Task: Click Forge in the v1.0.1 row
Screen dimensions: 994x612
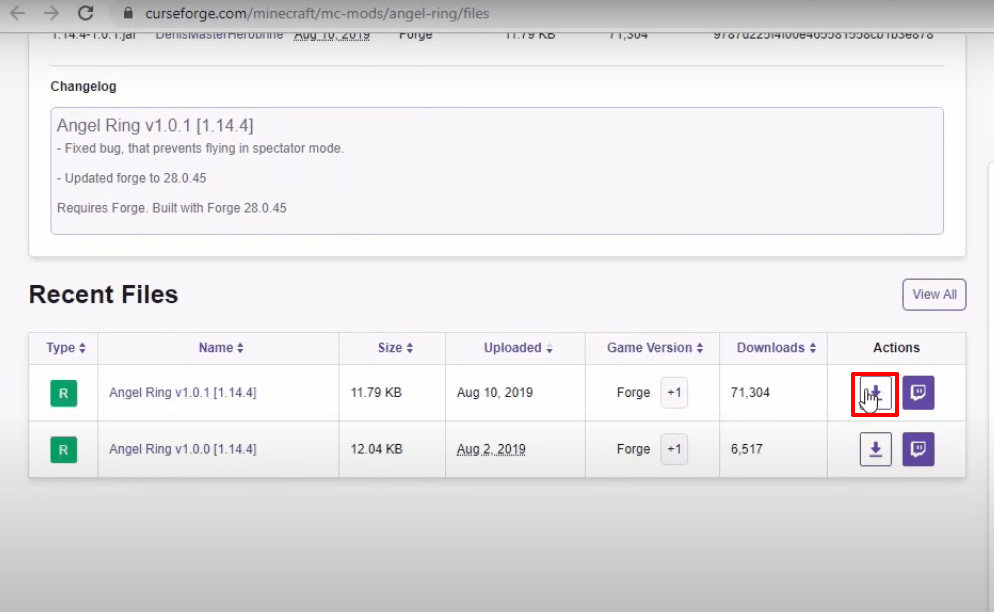Action: pos(633,393)
